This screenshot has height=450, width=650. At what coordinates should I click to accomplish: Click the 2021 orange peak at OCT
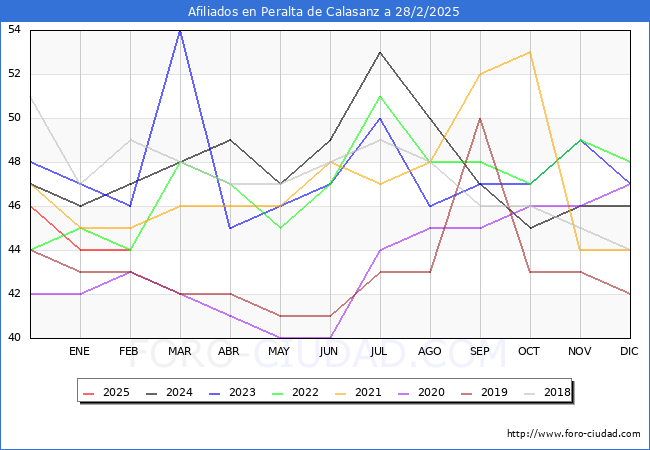pyautogui.click(x=530, y=52)
